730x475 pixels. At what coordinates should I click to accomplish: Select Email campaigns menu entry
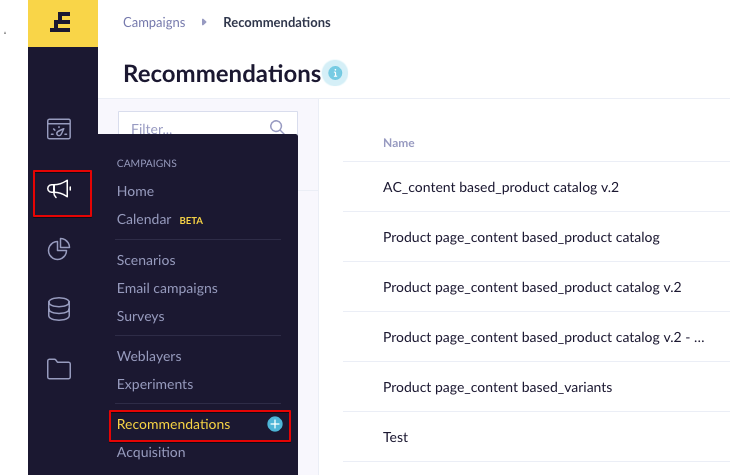[x=167, y=288]
